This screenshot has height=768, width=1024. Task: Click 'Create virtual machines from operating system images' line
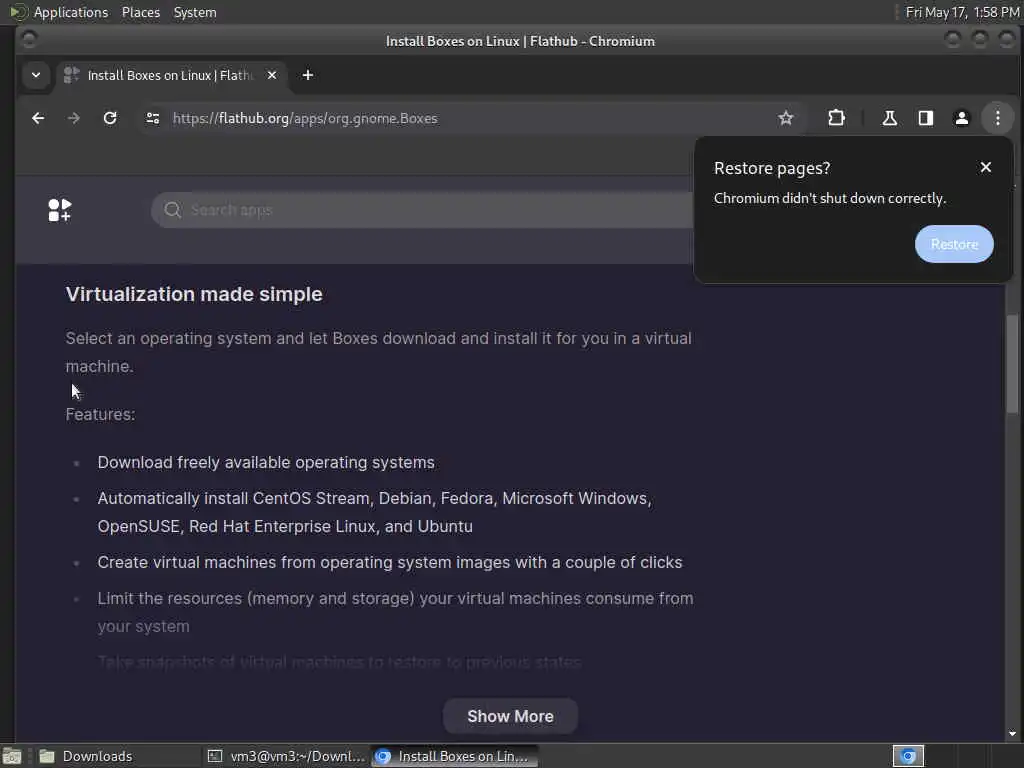pyautogui.click(x=390, y=562)
